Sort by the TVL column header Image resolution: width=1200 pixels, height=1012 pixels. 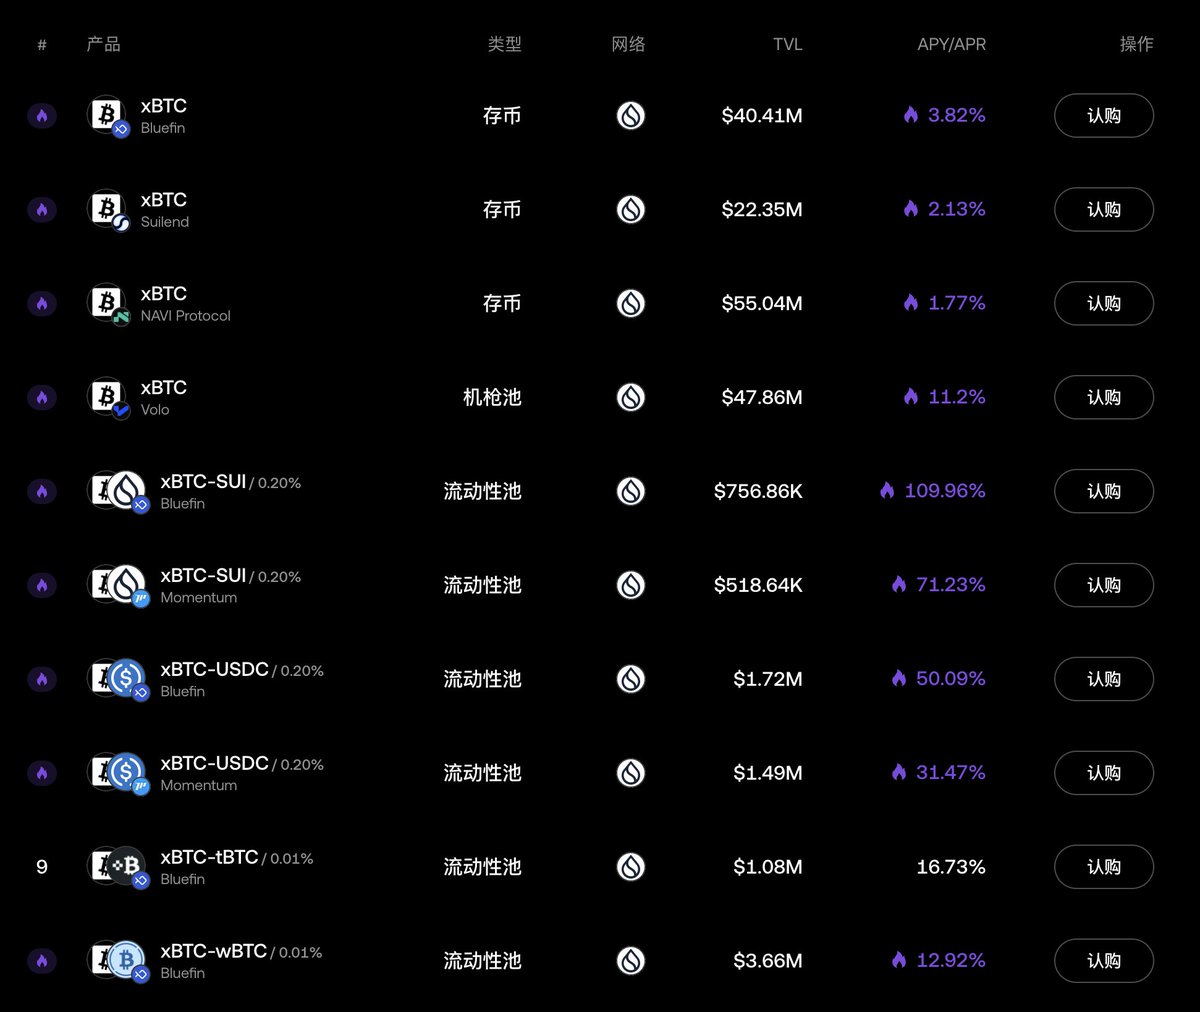point(787,44)
